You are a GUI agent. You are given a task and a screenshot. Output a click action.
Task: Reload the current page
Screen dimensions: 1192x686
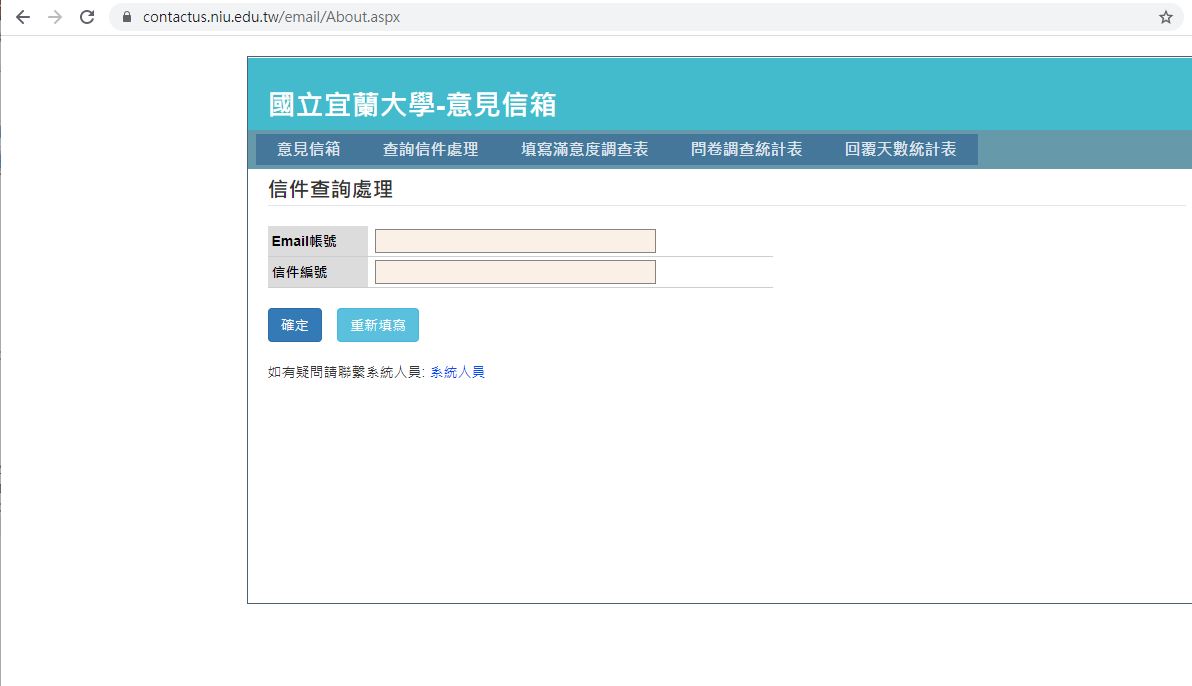click(x=87, y=17)
